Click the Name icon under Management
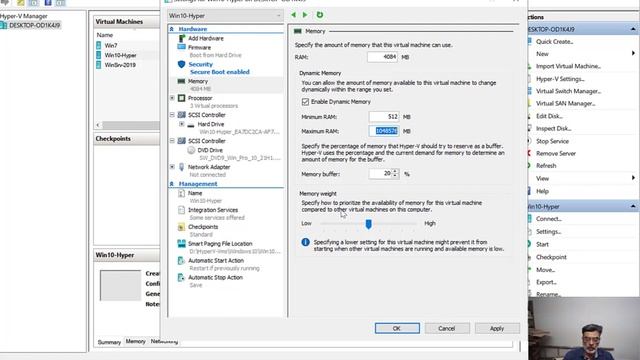 [x=182, y=193]
